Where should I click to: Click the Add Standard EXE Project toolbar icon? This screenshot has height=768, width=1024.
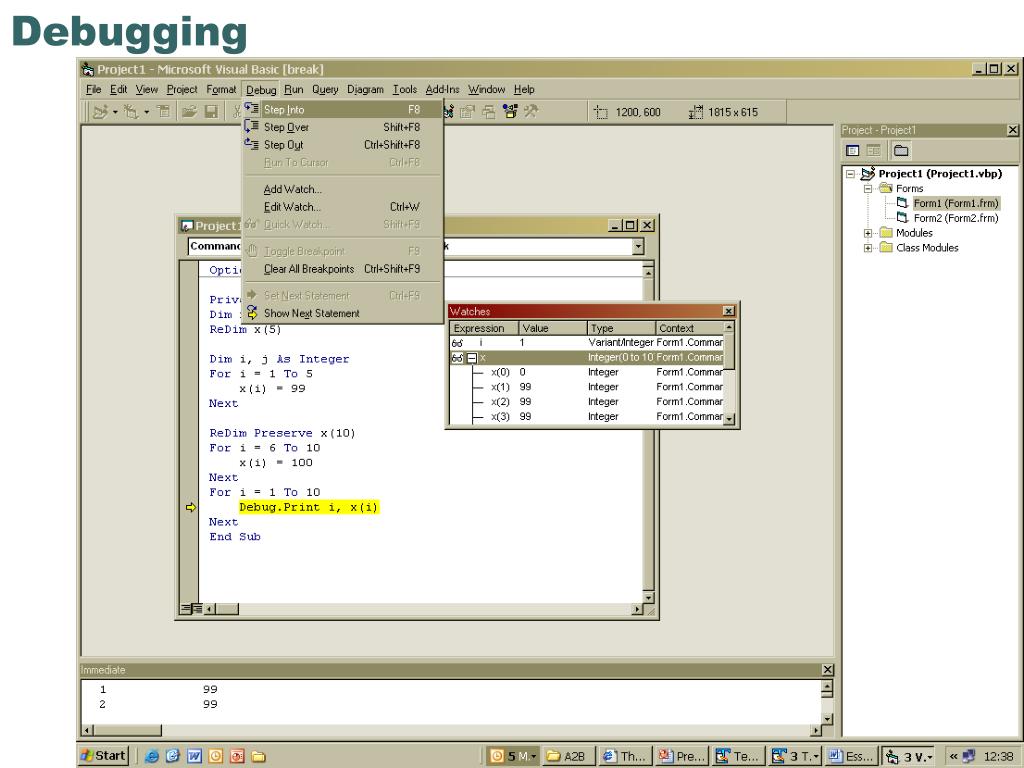tap(100, 112)
